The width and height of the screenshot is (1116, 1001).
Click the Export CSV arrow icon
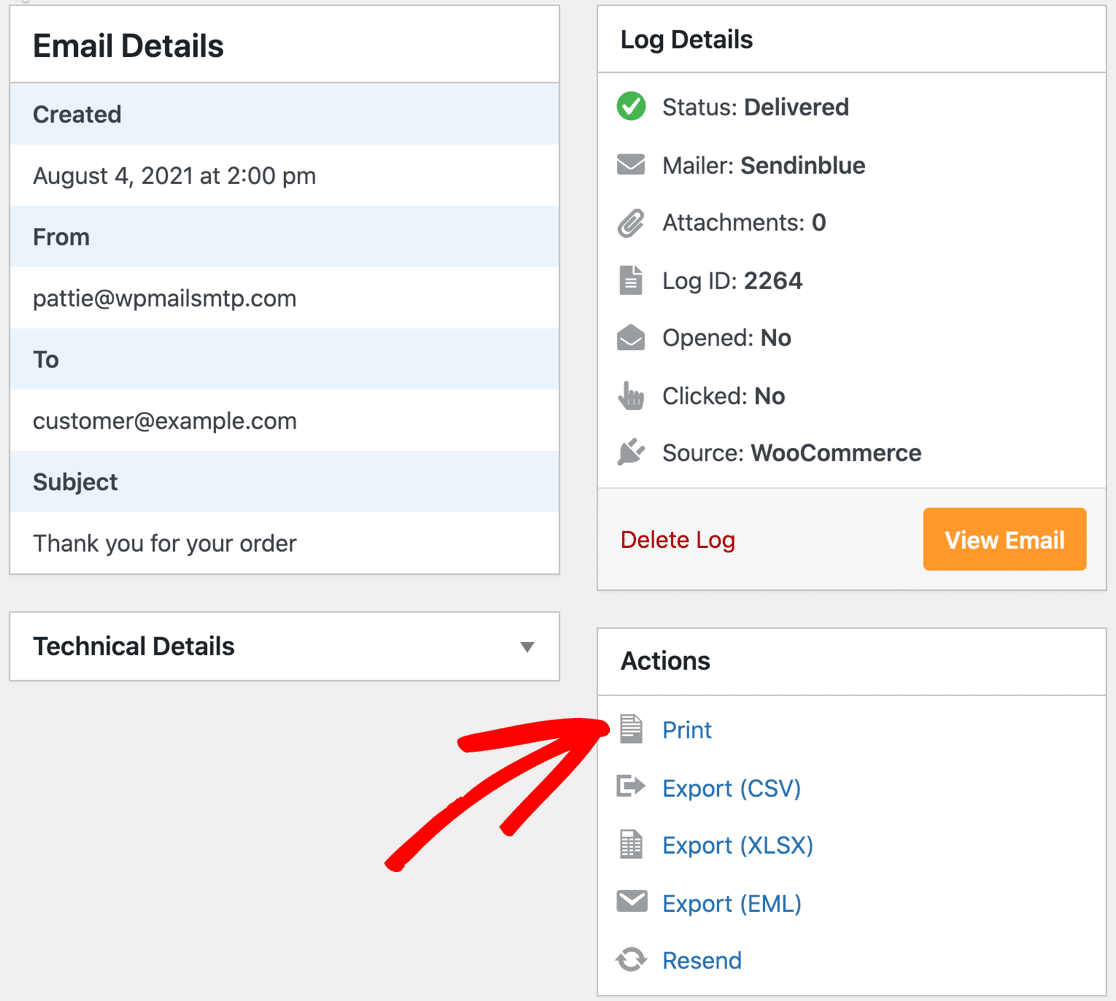[631, 787]
